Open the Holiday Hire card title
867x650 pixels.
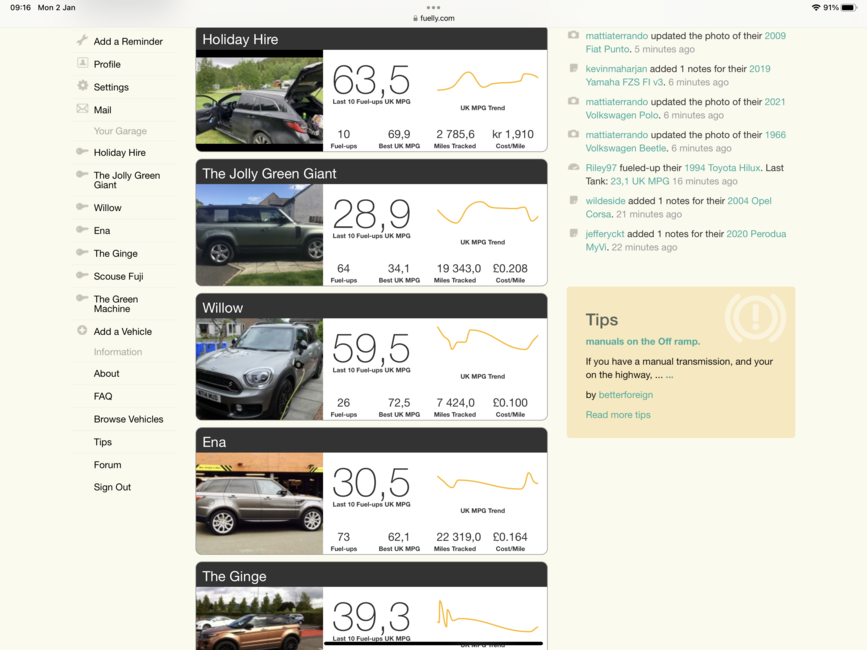(x=240, y=39)
